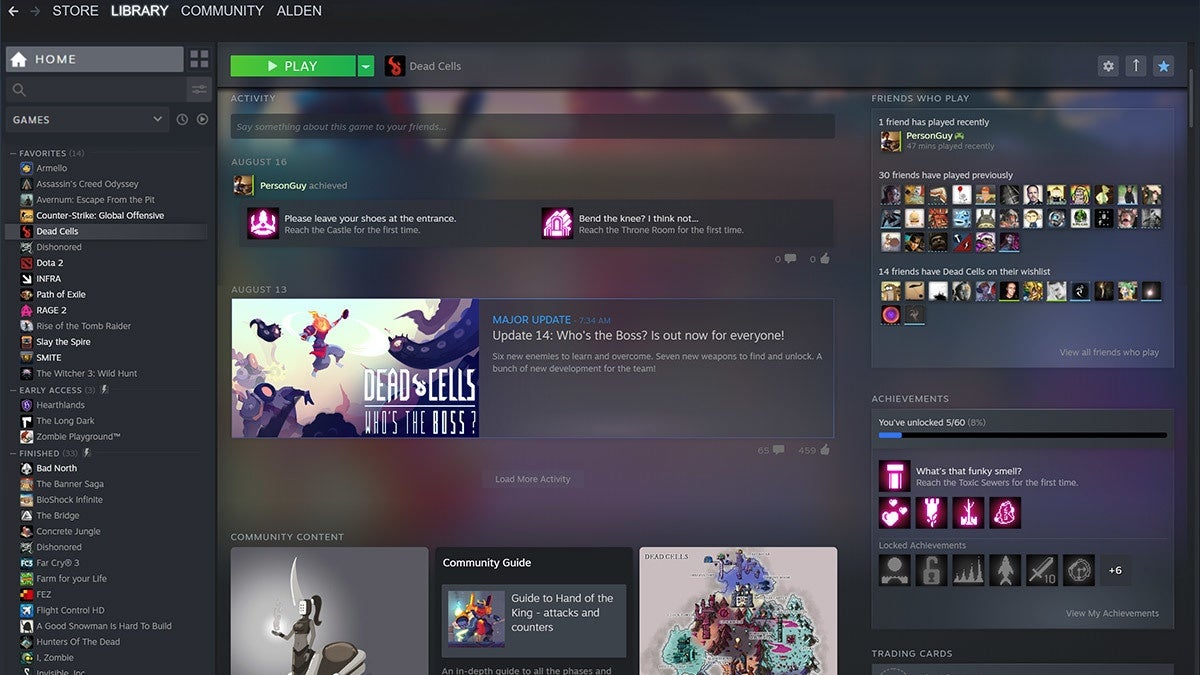This screenshot has width=1200, height=675.
Task: Click the library search magnifier icon
Action: click(x=20, y=89)
